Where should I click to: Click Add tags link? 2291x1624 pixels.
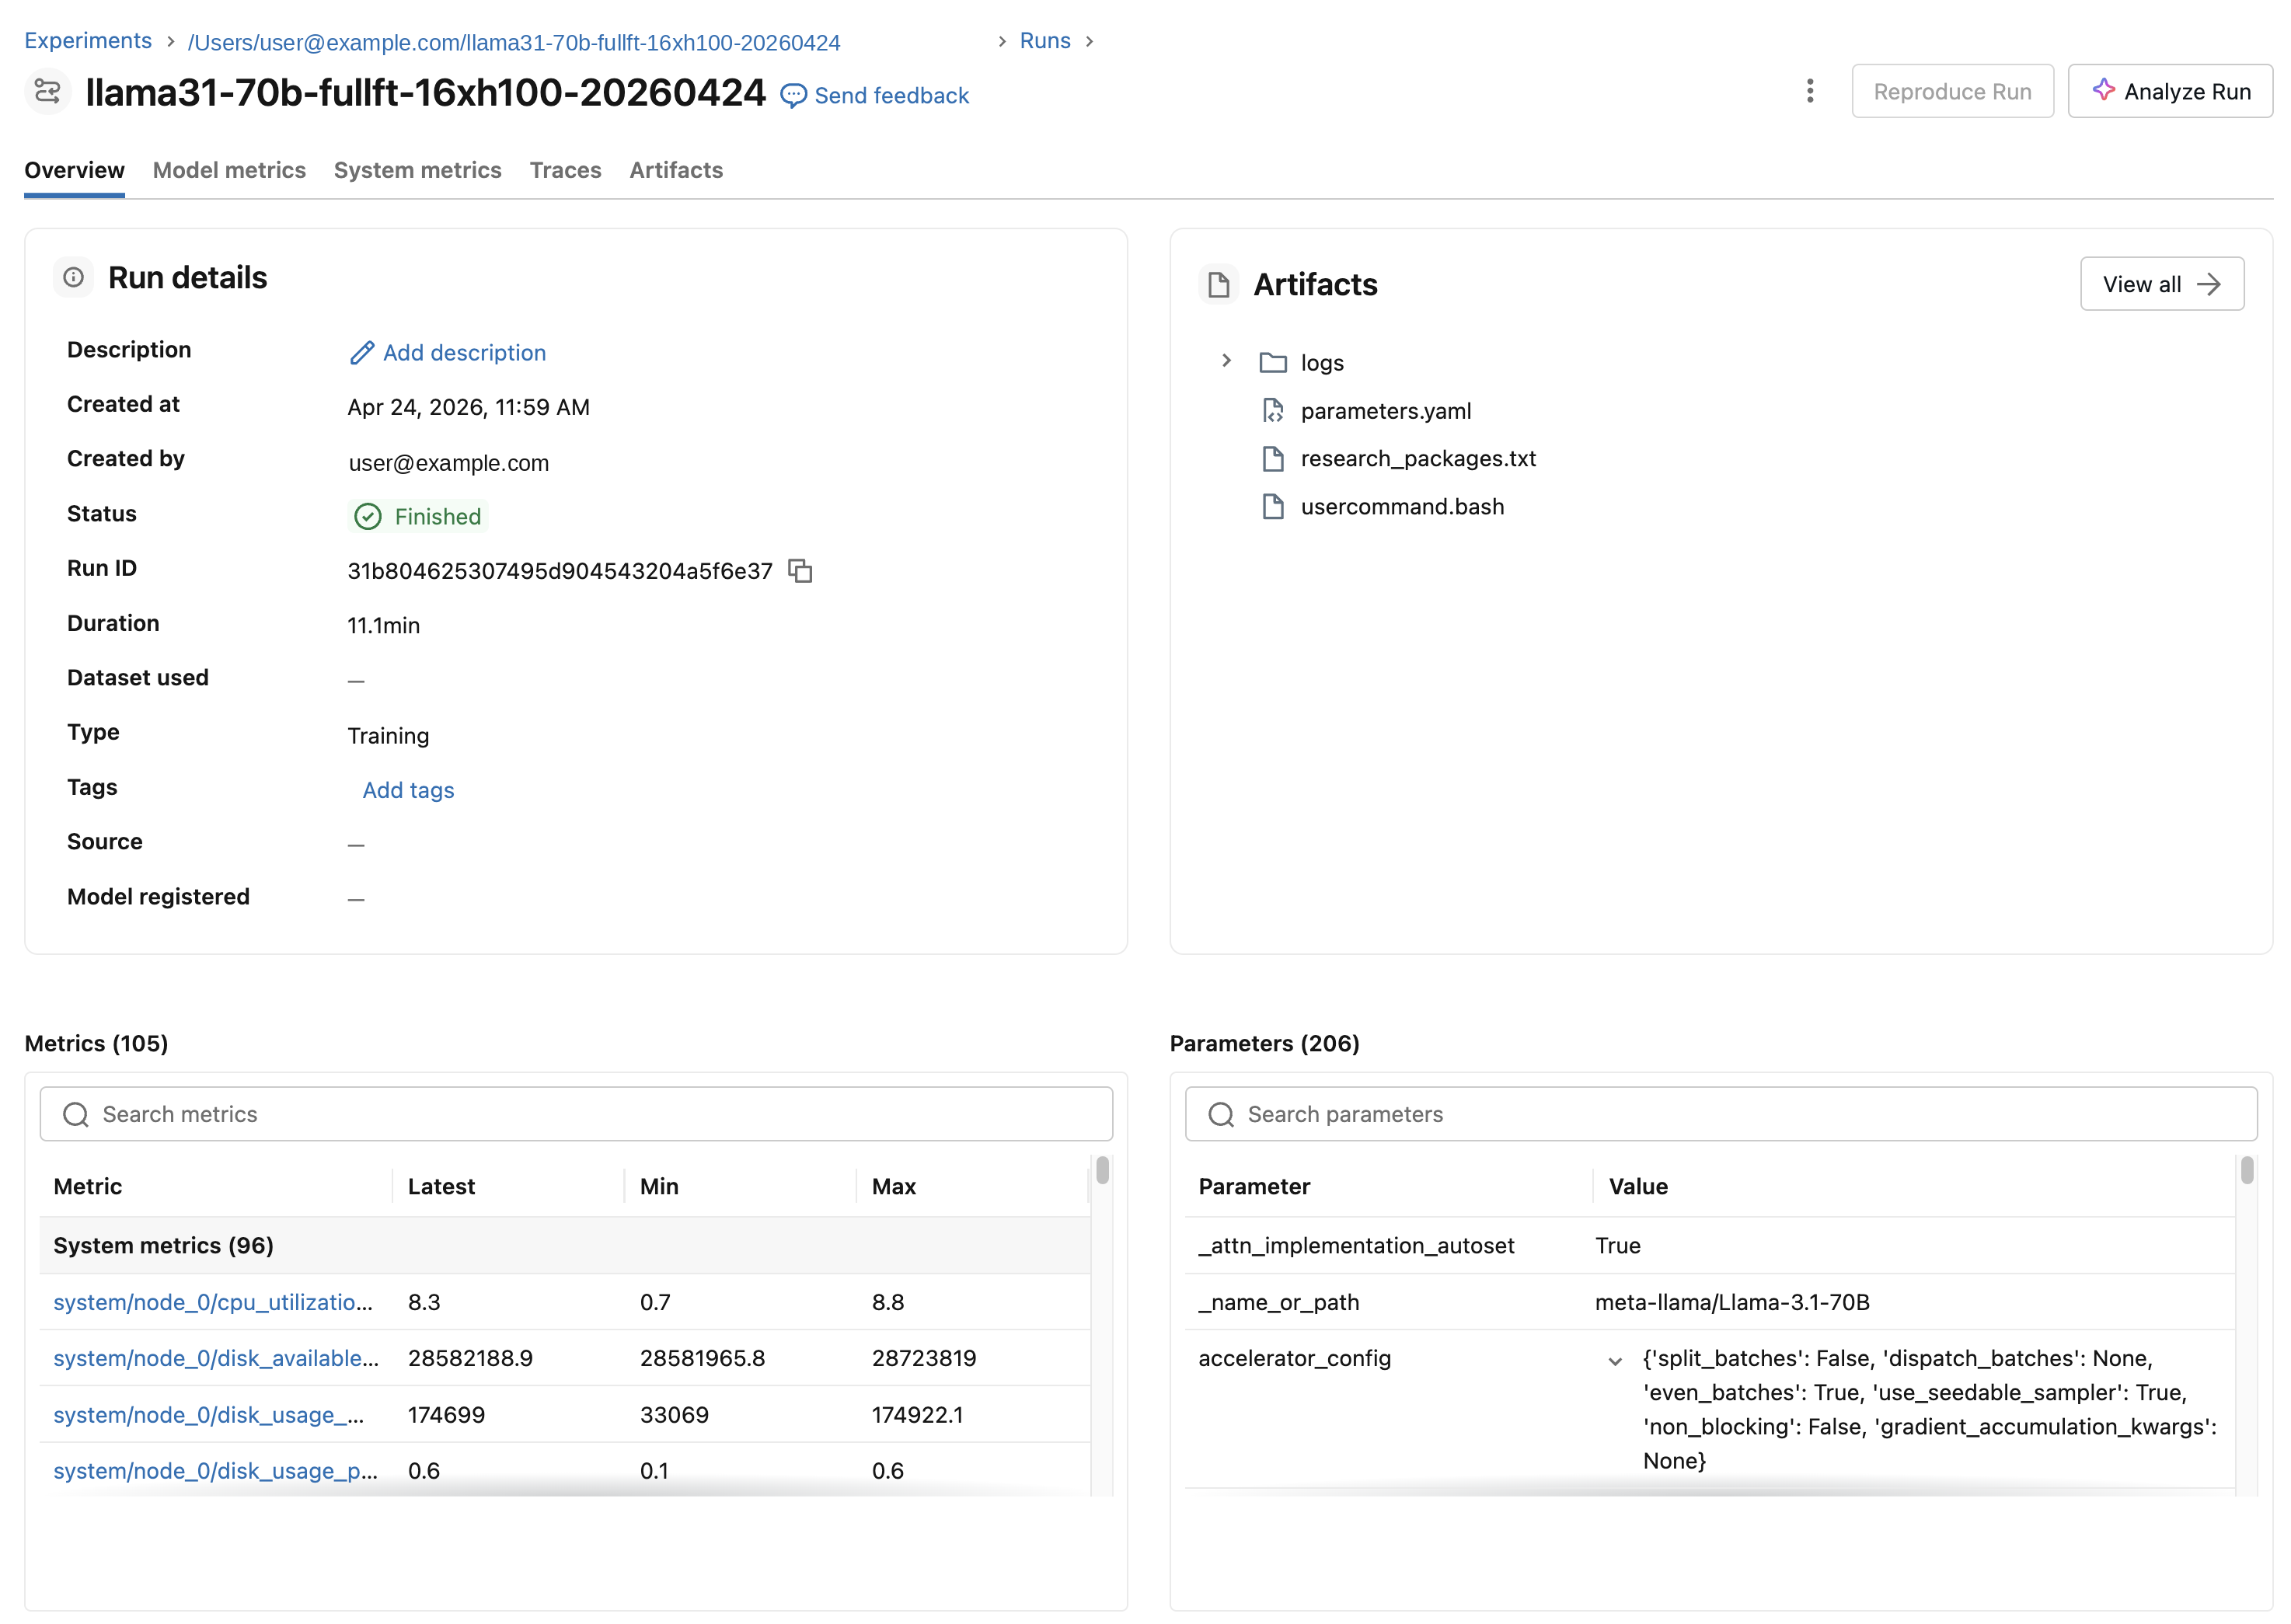[408, 790]
